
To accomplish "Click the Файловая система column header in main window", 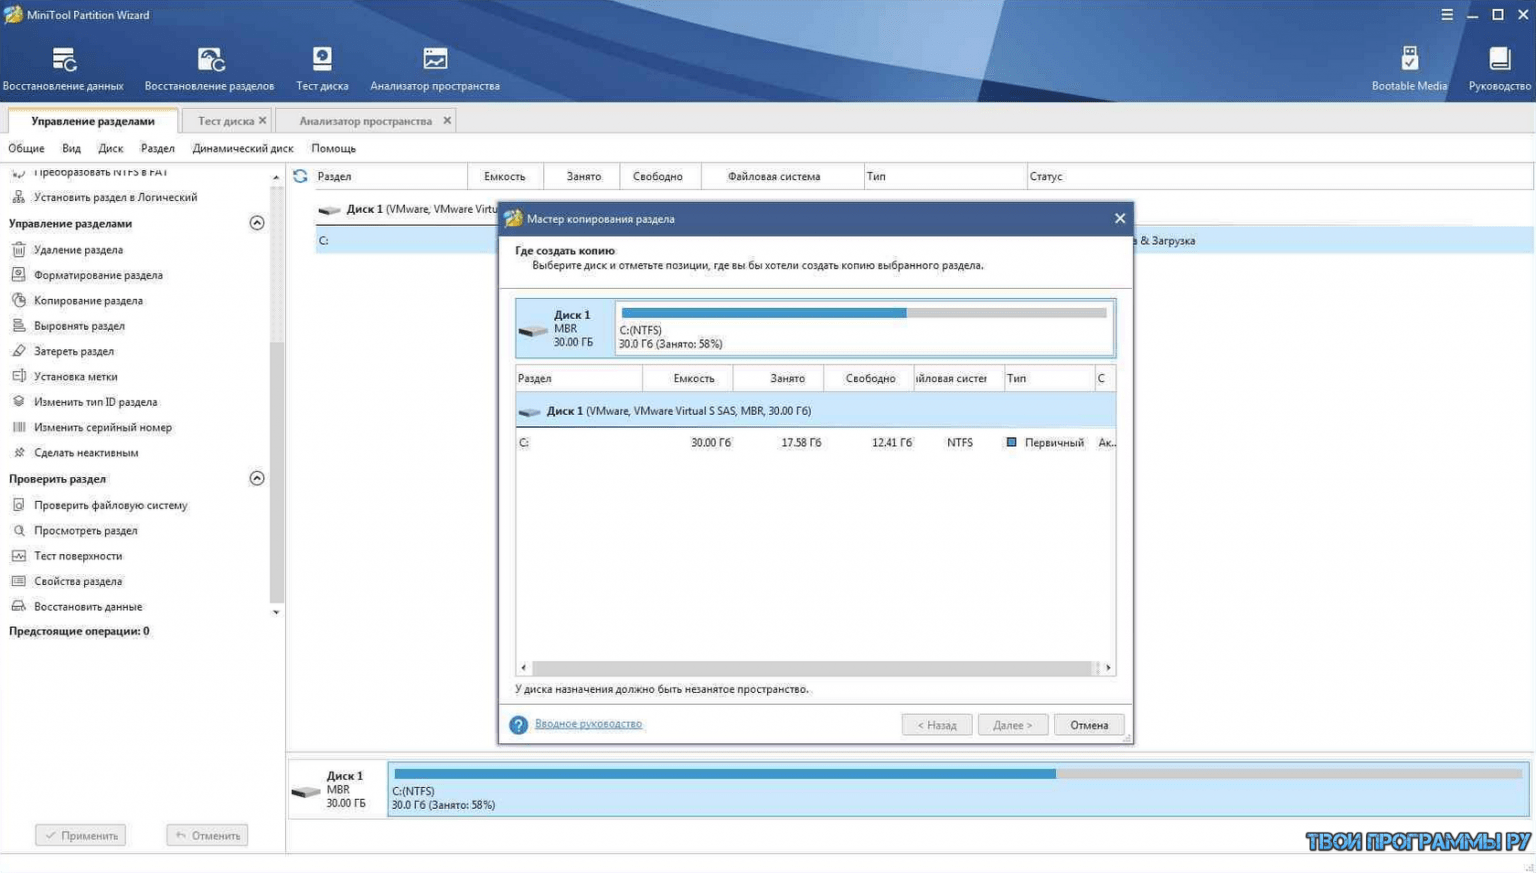I will tap(783, 176).
